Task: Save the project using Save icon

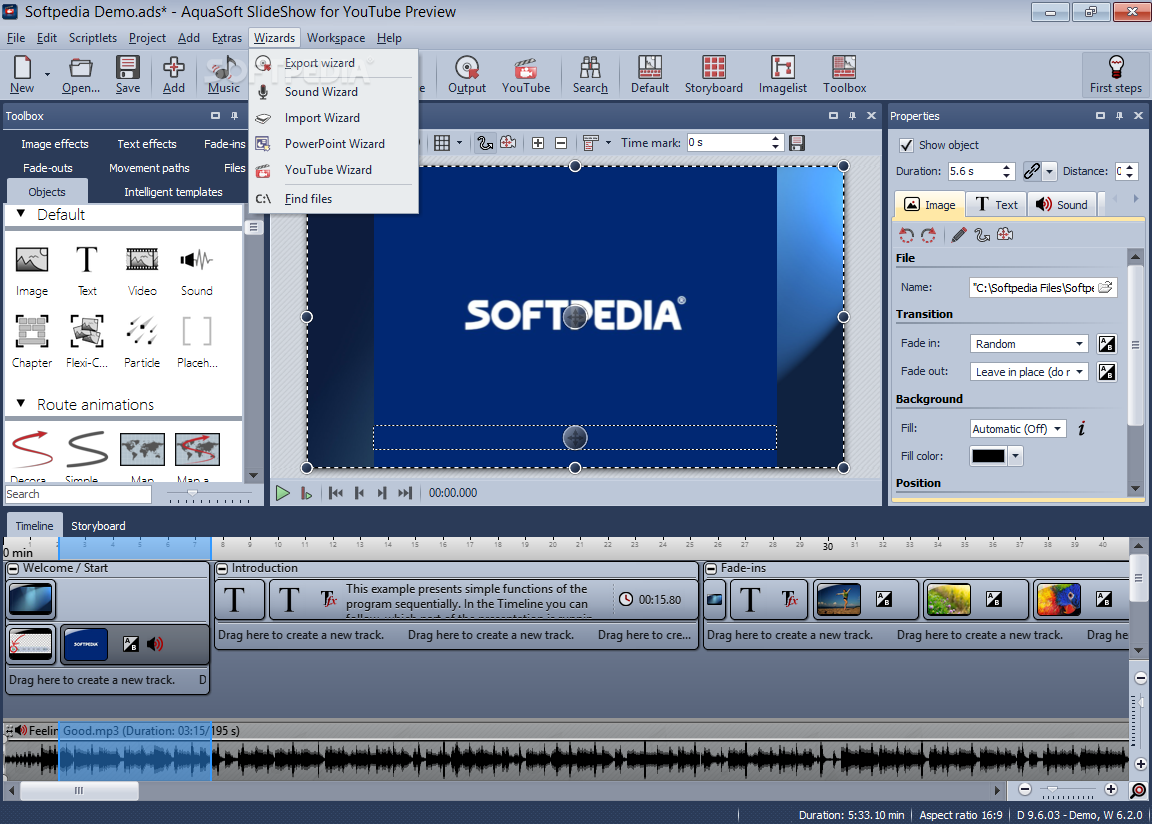Action: pos(128,74)
